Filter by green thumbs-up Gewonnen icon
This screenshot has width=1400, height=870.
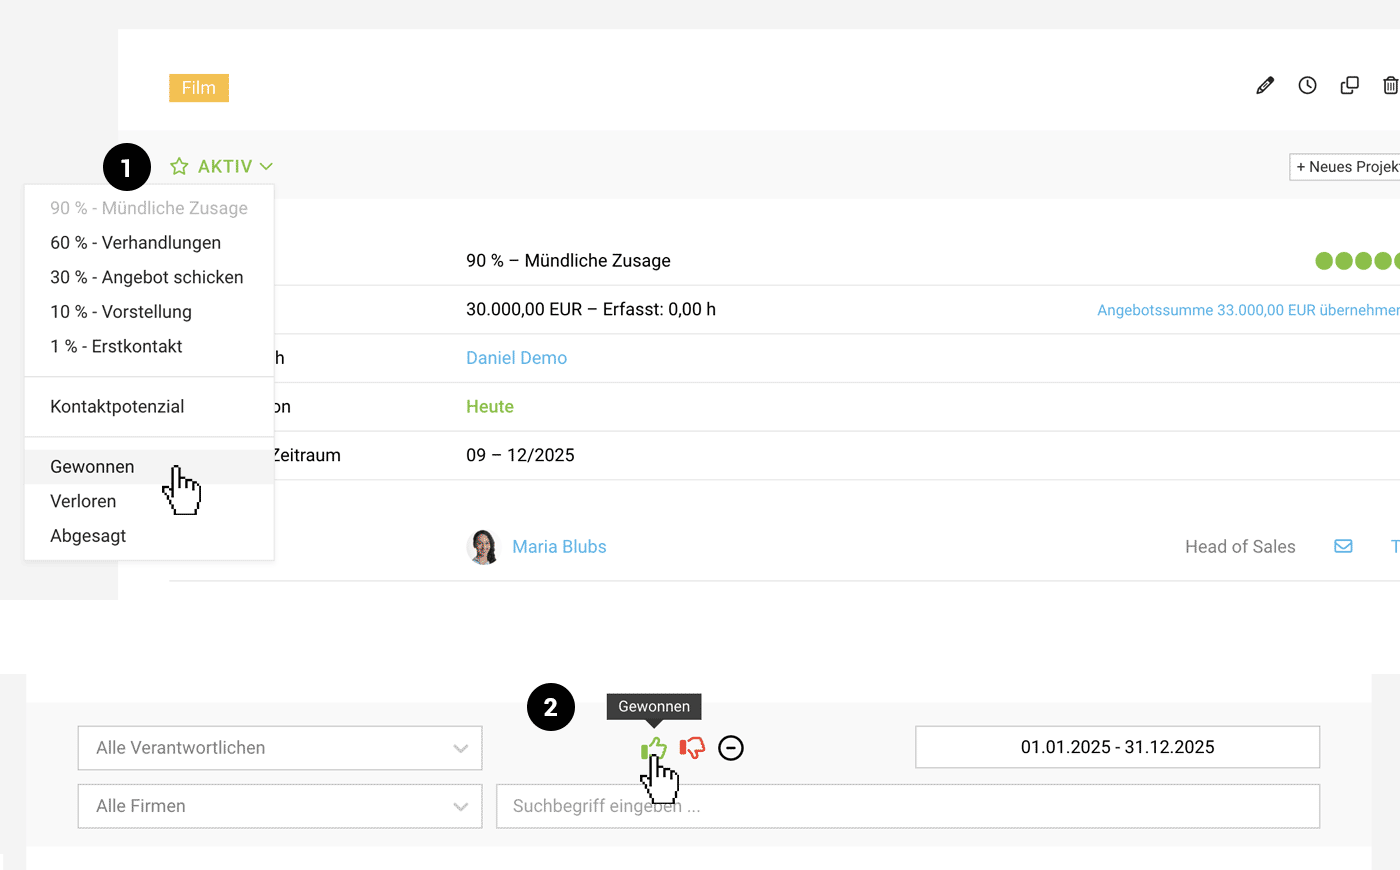click(654, 748)
